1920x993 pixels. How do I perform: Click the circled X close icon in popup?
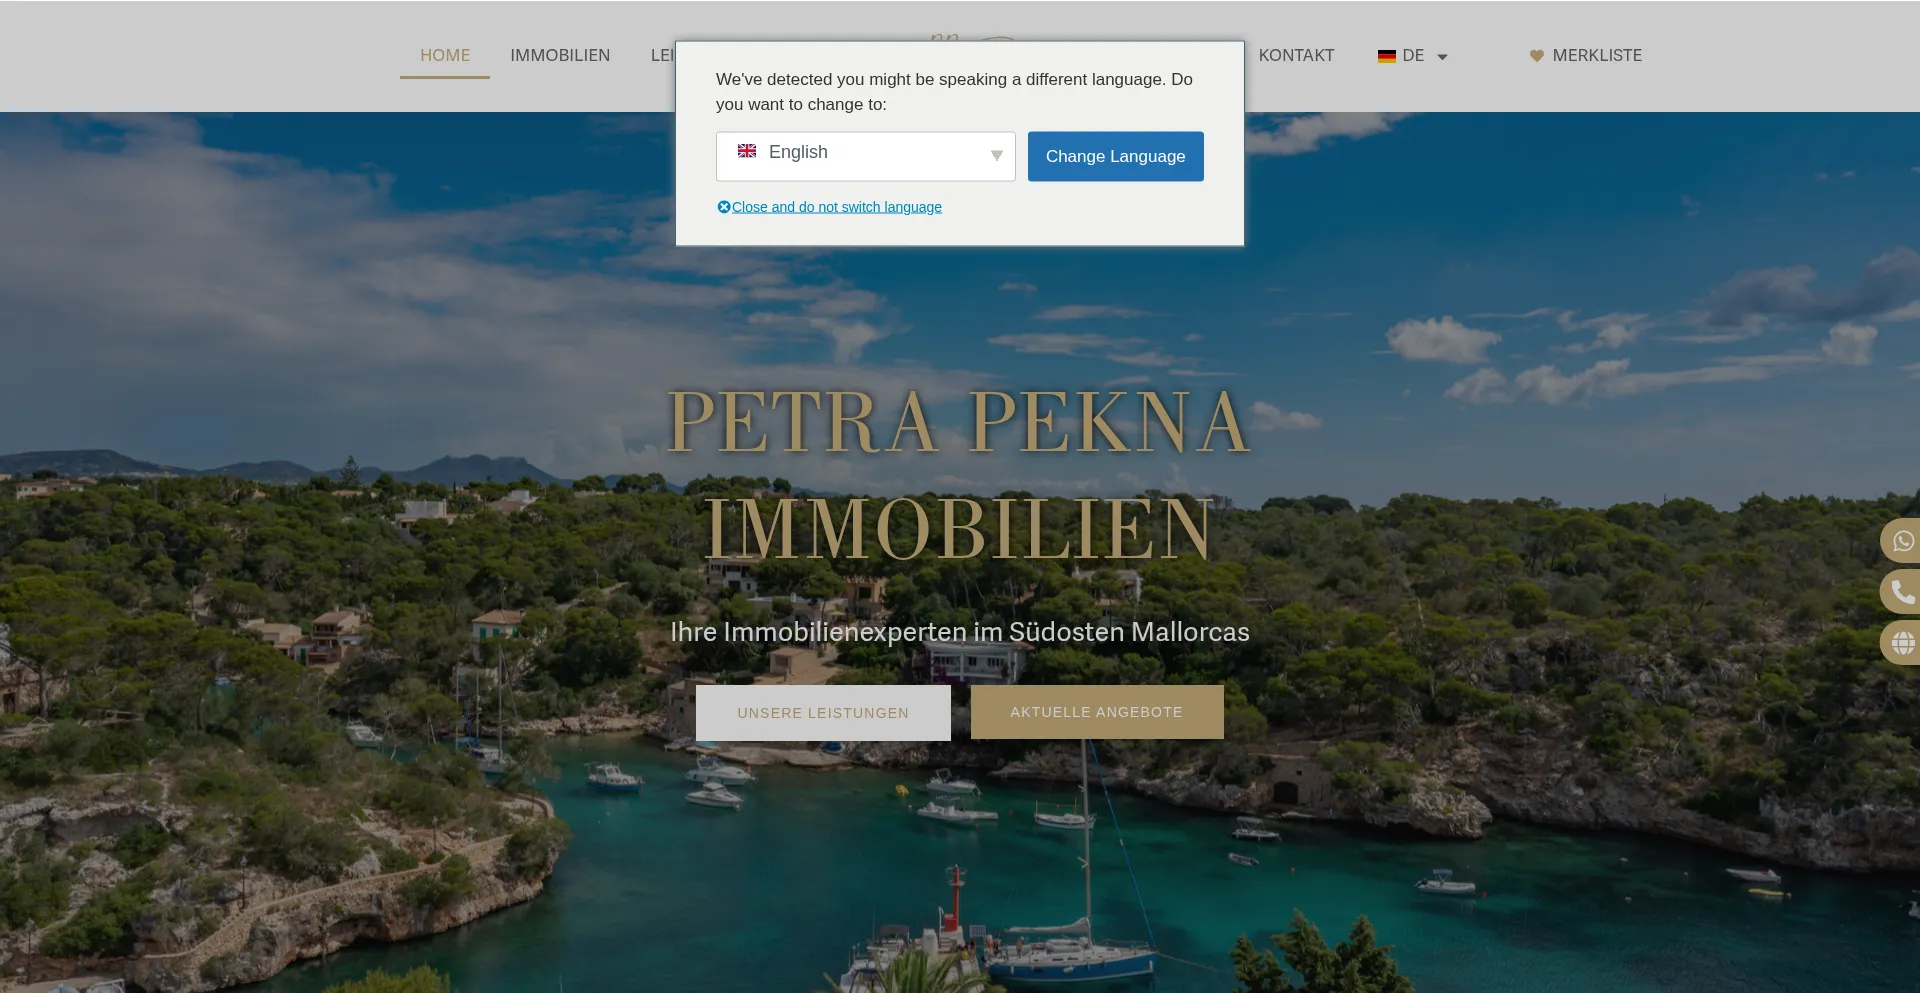pyautogui.click(x=724, y=207)
